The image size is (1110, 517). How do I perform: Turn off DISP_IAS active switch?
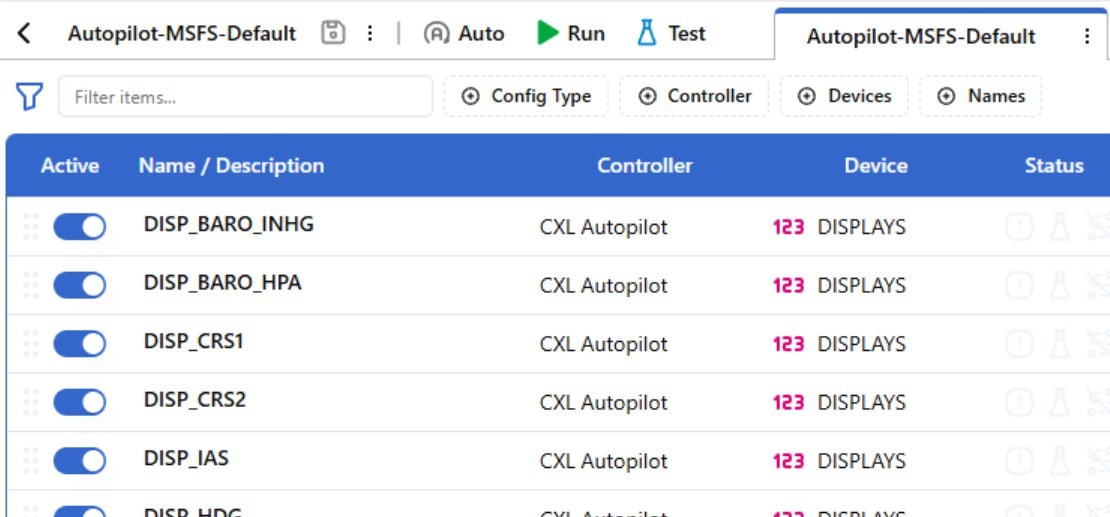[79, 461]
